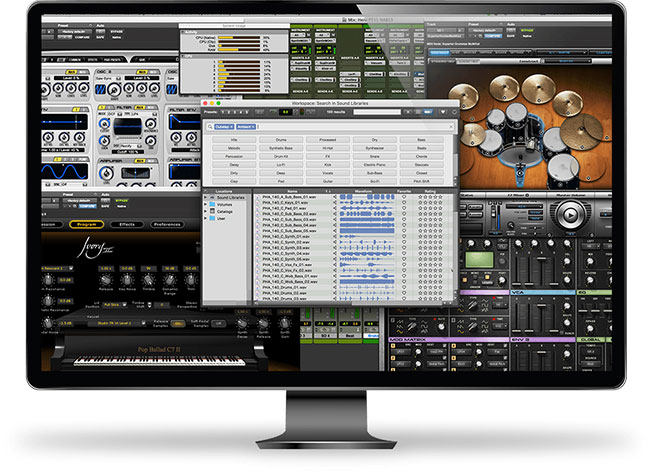Image resolution: width=650 pixels, height=471 pixels.
Task: Select the Pitch Shift tag button
Action: pos(421,181)
